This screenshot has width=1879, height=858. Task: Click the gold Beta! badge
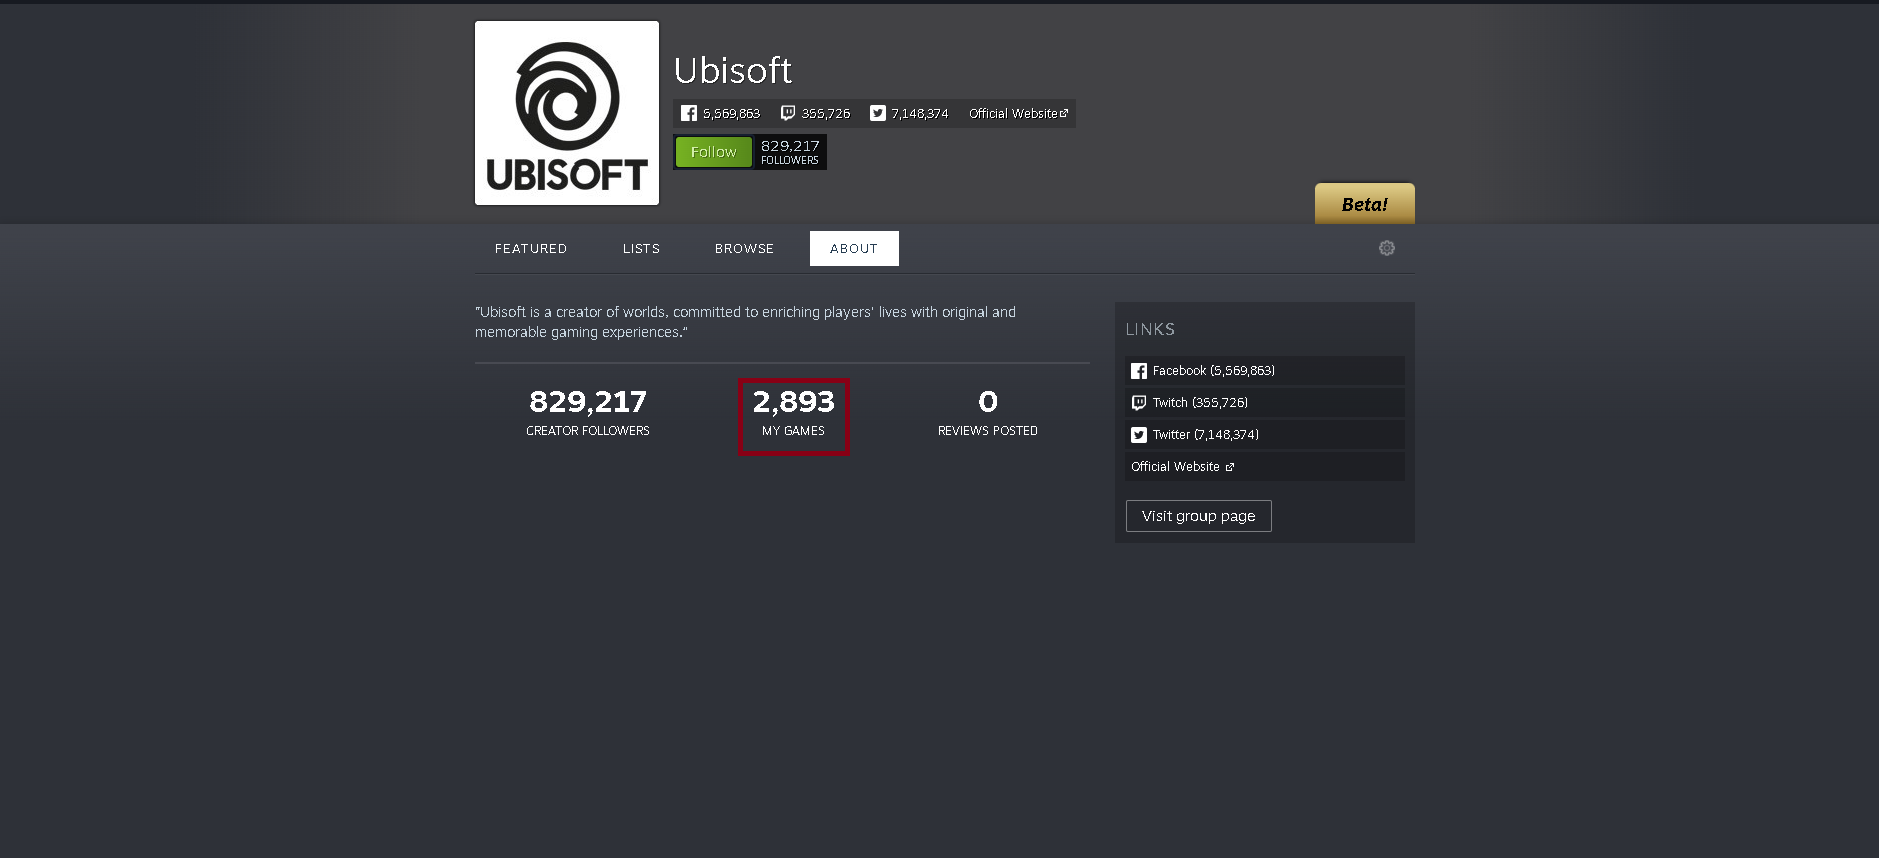(x=1364, y=203)
